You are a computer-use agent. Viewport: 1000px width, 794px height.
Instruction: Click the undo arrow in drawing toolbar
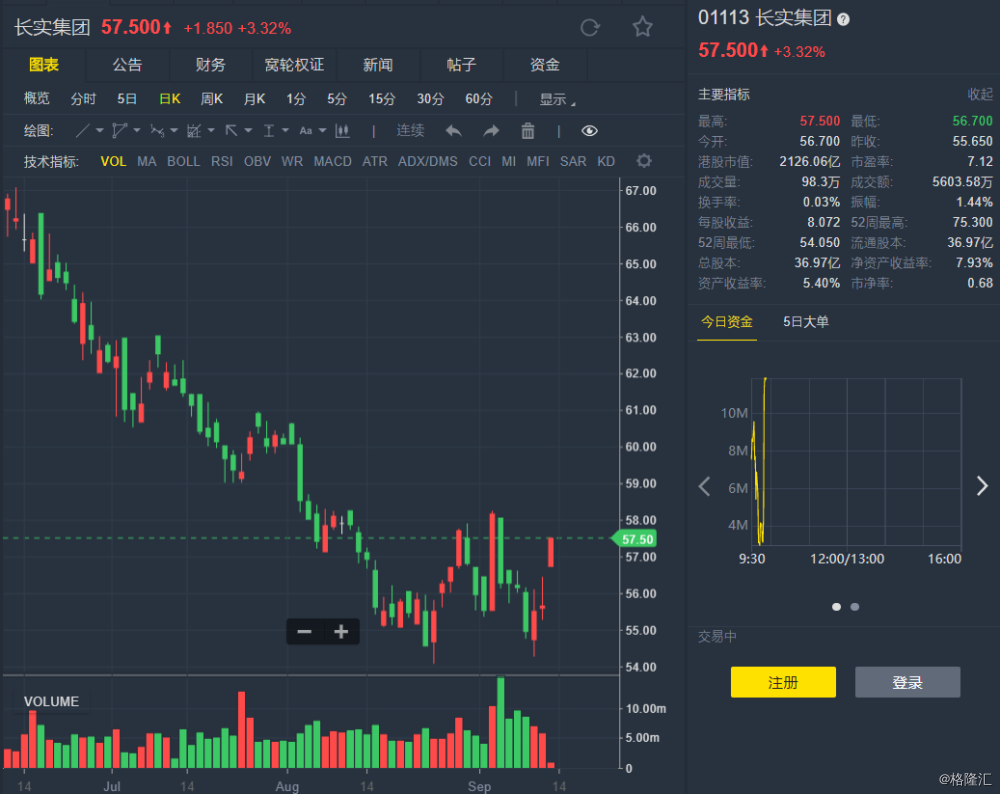click(x=452, y=130)
